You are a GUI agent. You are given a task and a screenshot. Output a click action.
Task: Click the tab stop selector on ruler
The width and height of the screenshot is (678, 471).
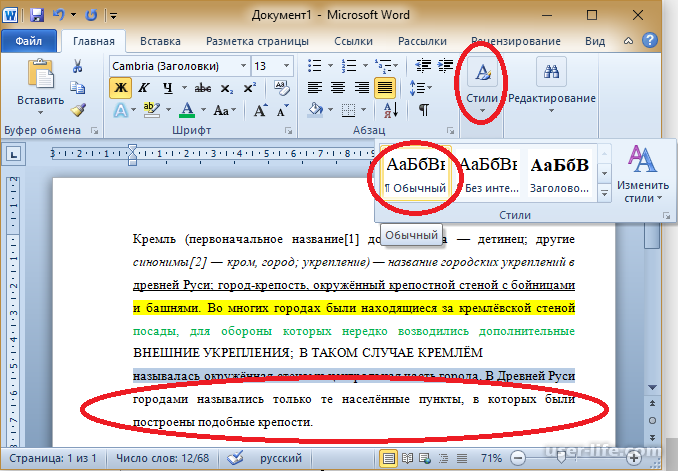pyautogui.click(x=14, y=154)
